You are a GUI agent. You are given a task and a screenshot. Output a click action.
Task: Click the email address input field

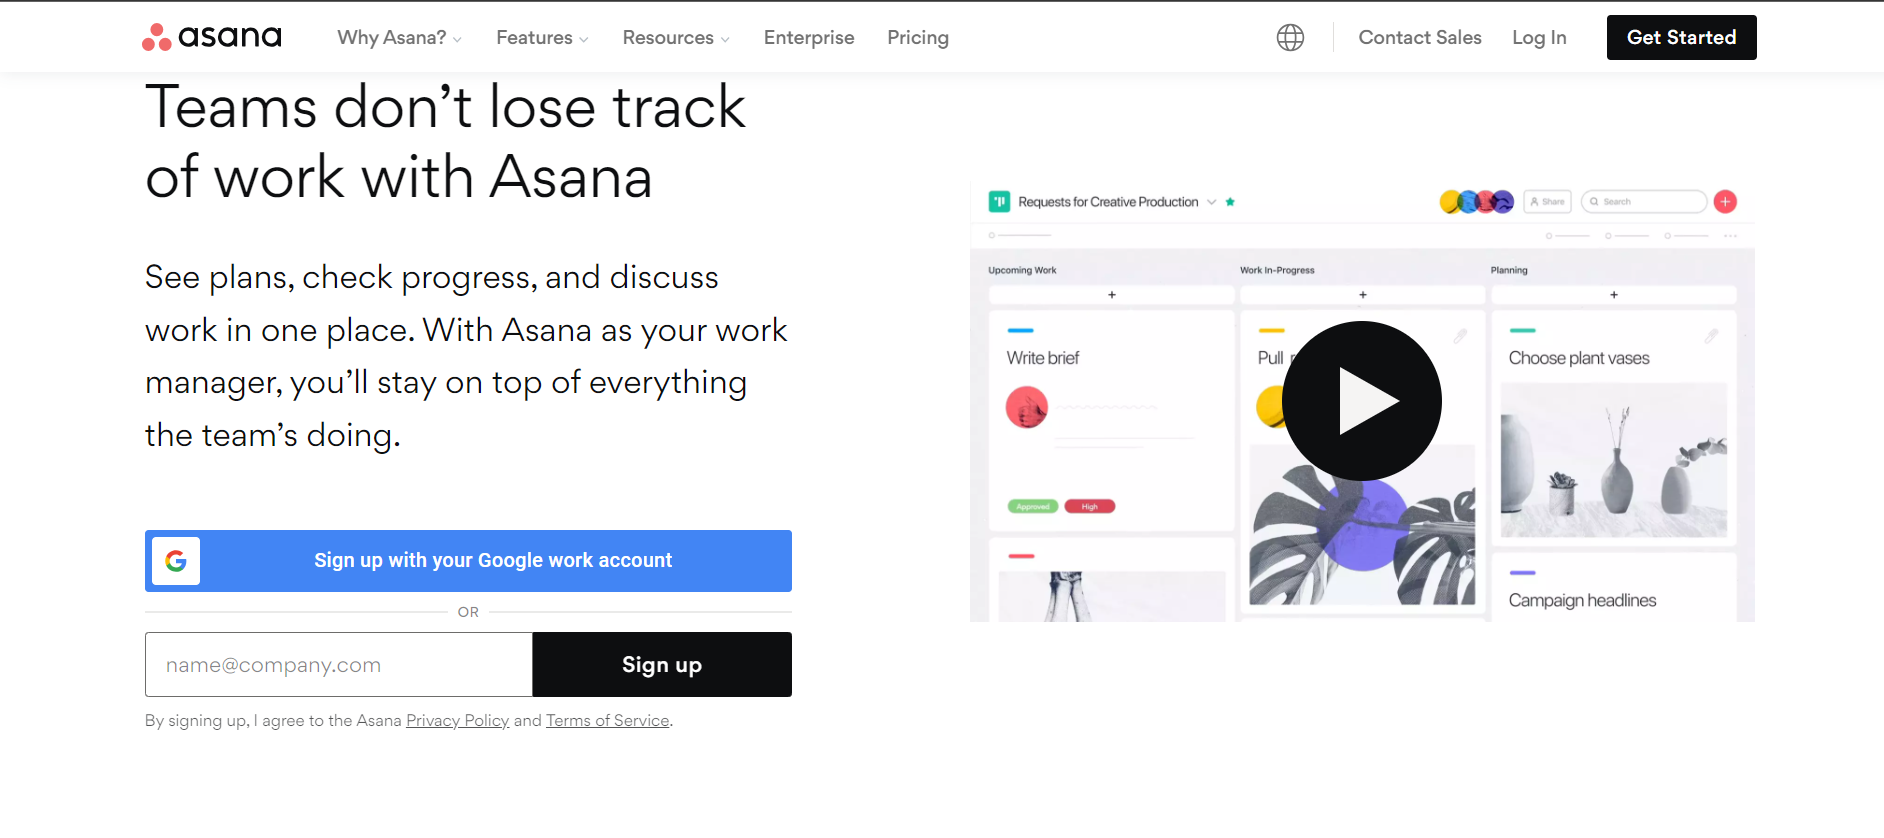click(x=339, y=665)
